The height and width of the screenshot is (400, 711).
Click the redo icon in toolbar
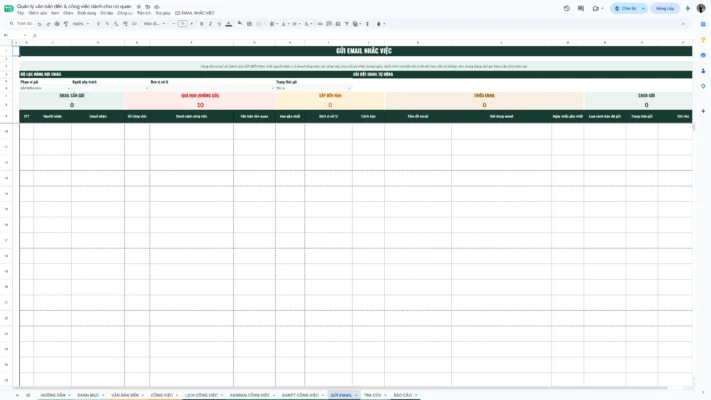pos(48,24)
